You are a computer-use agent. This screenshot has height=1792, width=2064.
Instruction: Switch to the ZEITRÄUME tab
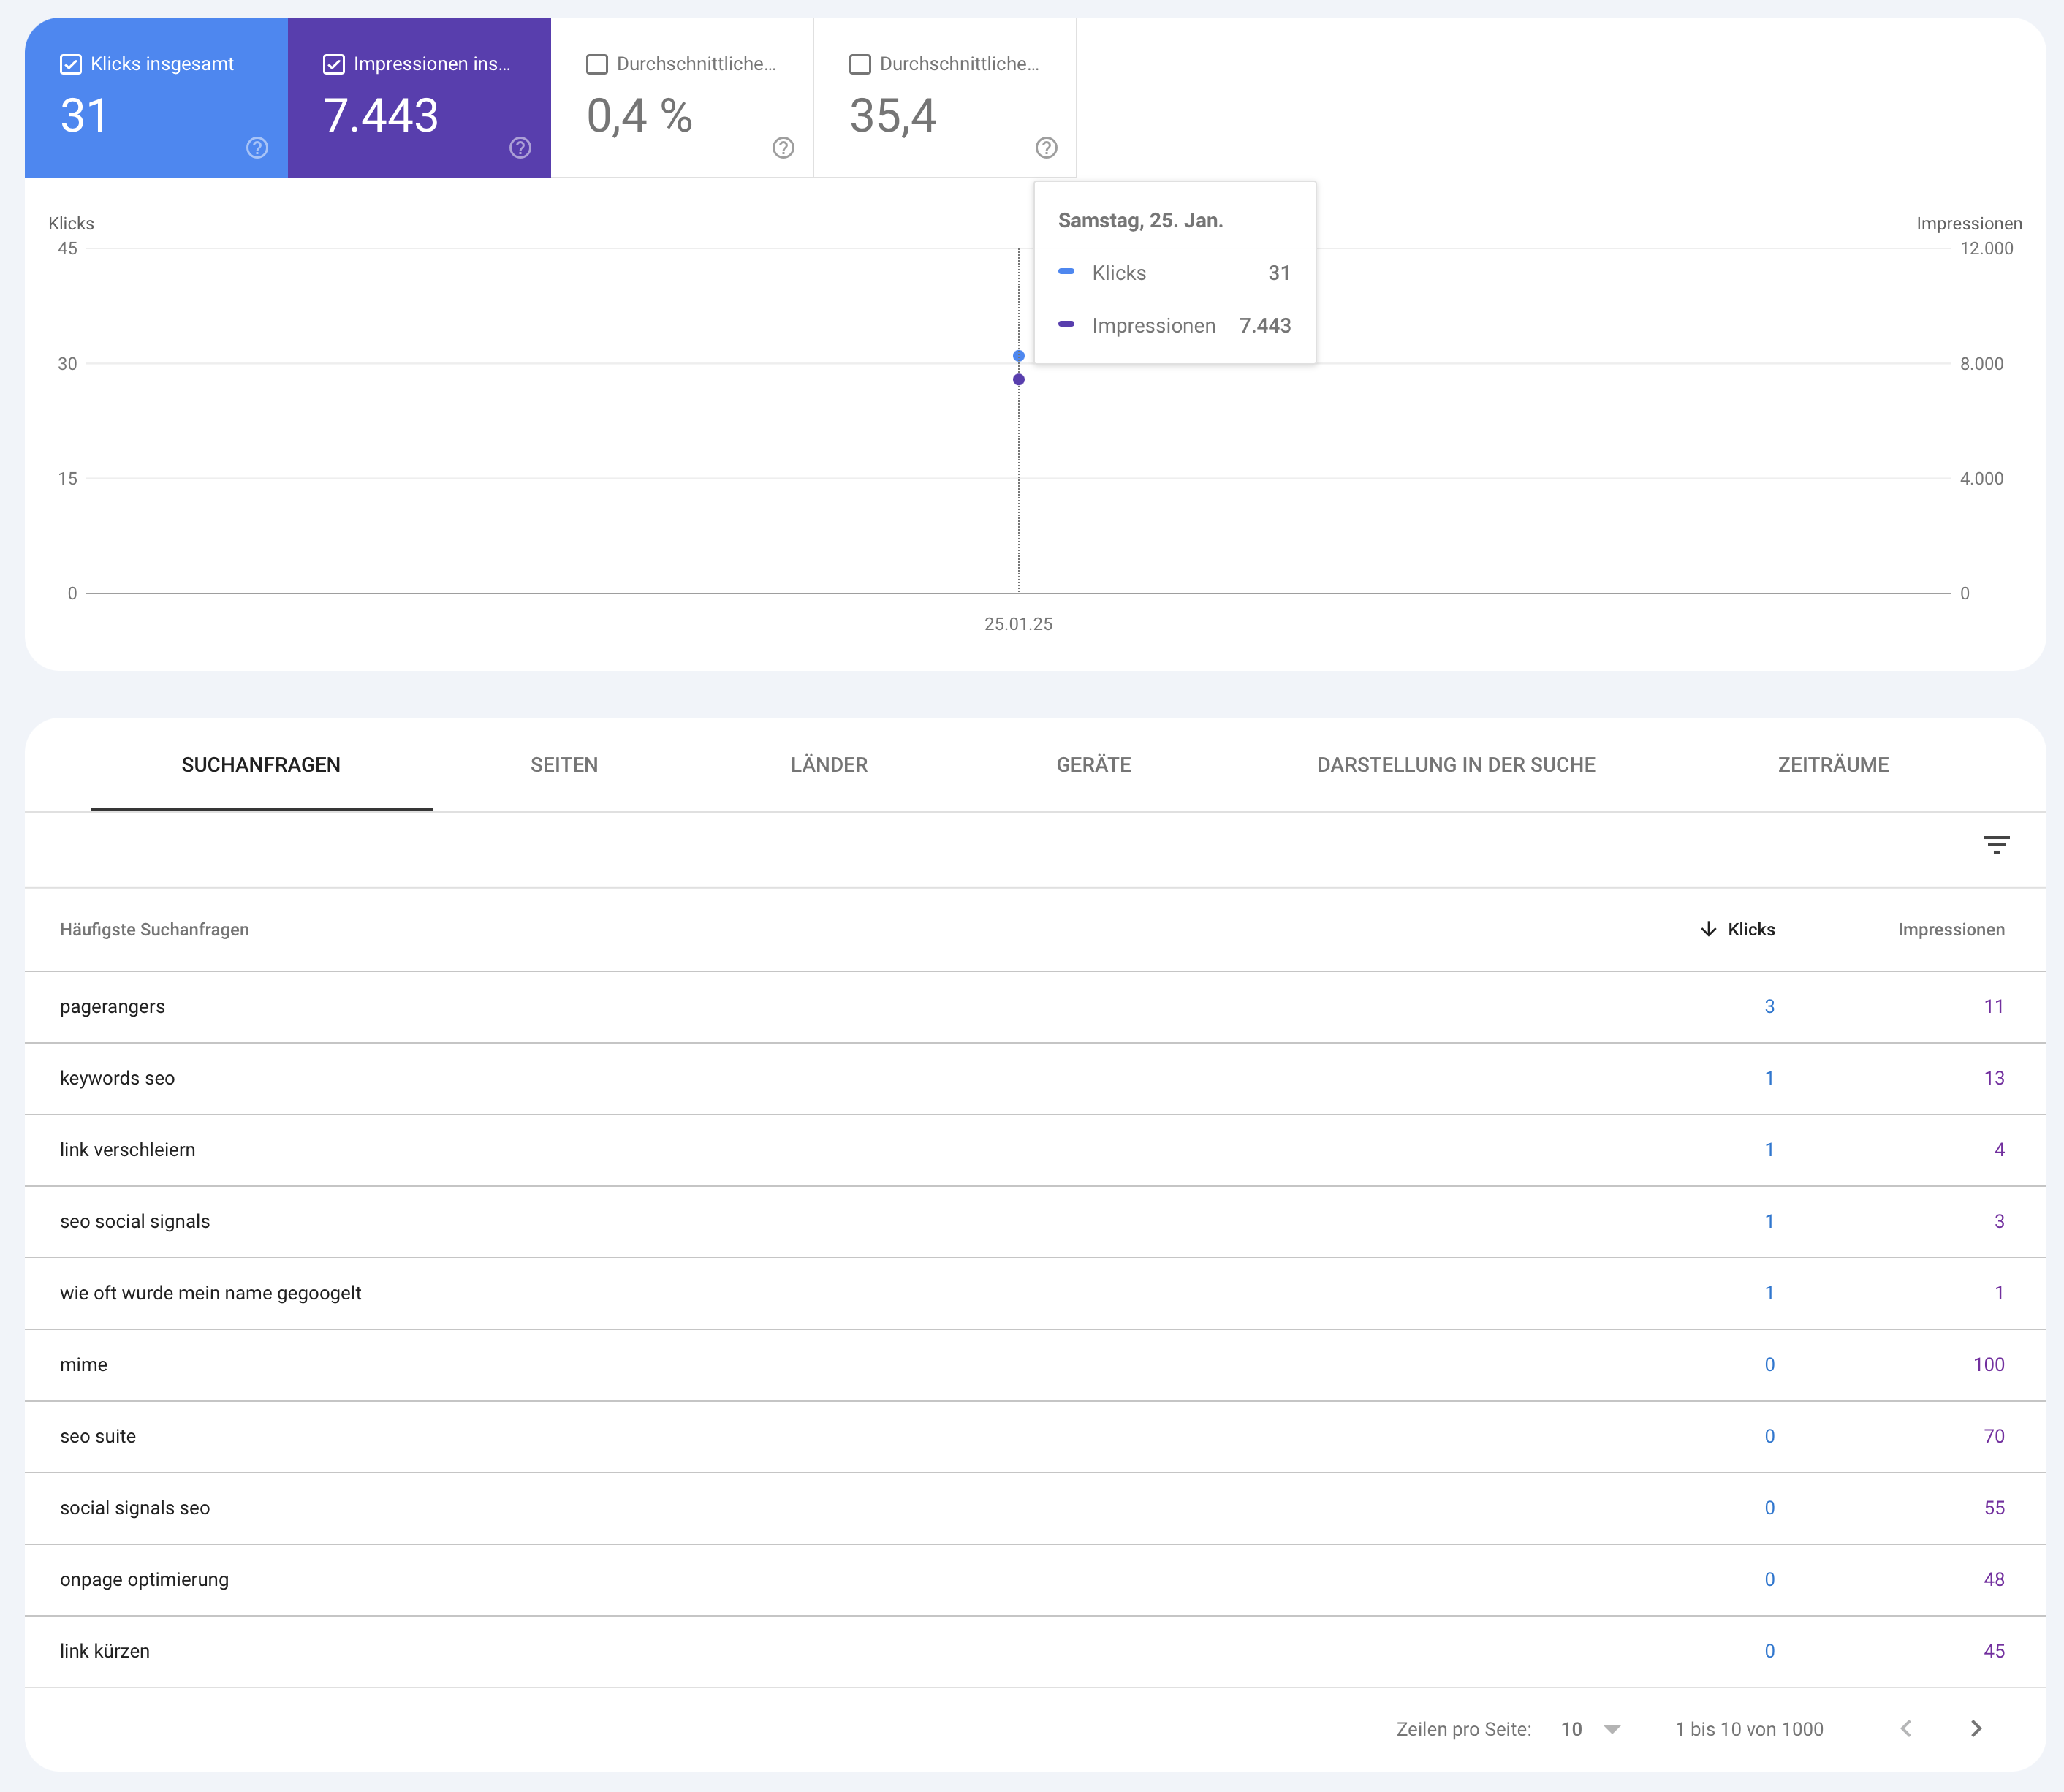pyautogui.click(x=1831, y=765)
